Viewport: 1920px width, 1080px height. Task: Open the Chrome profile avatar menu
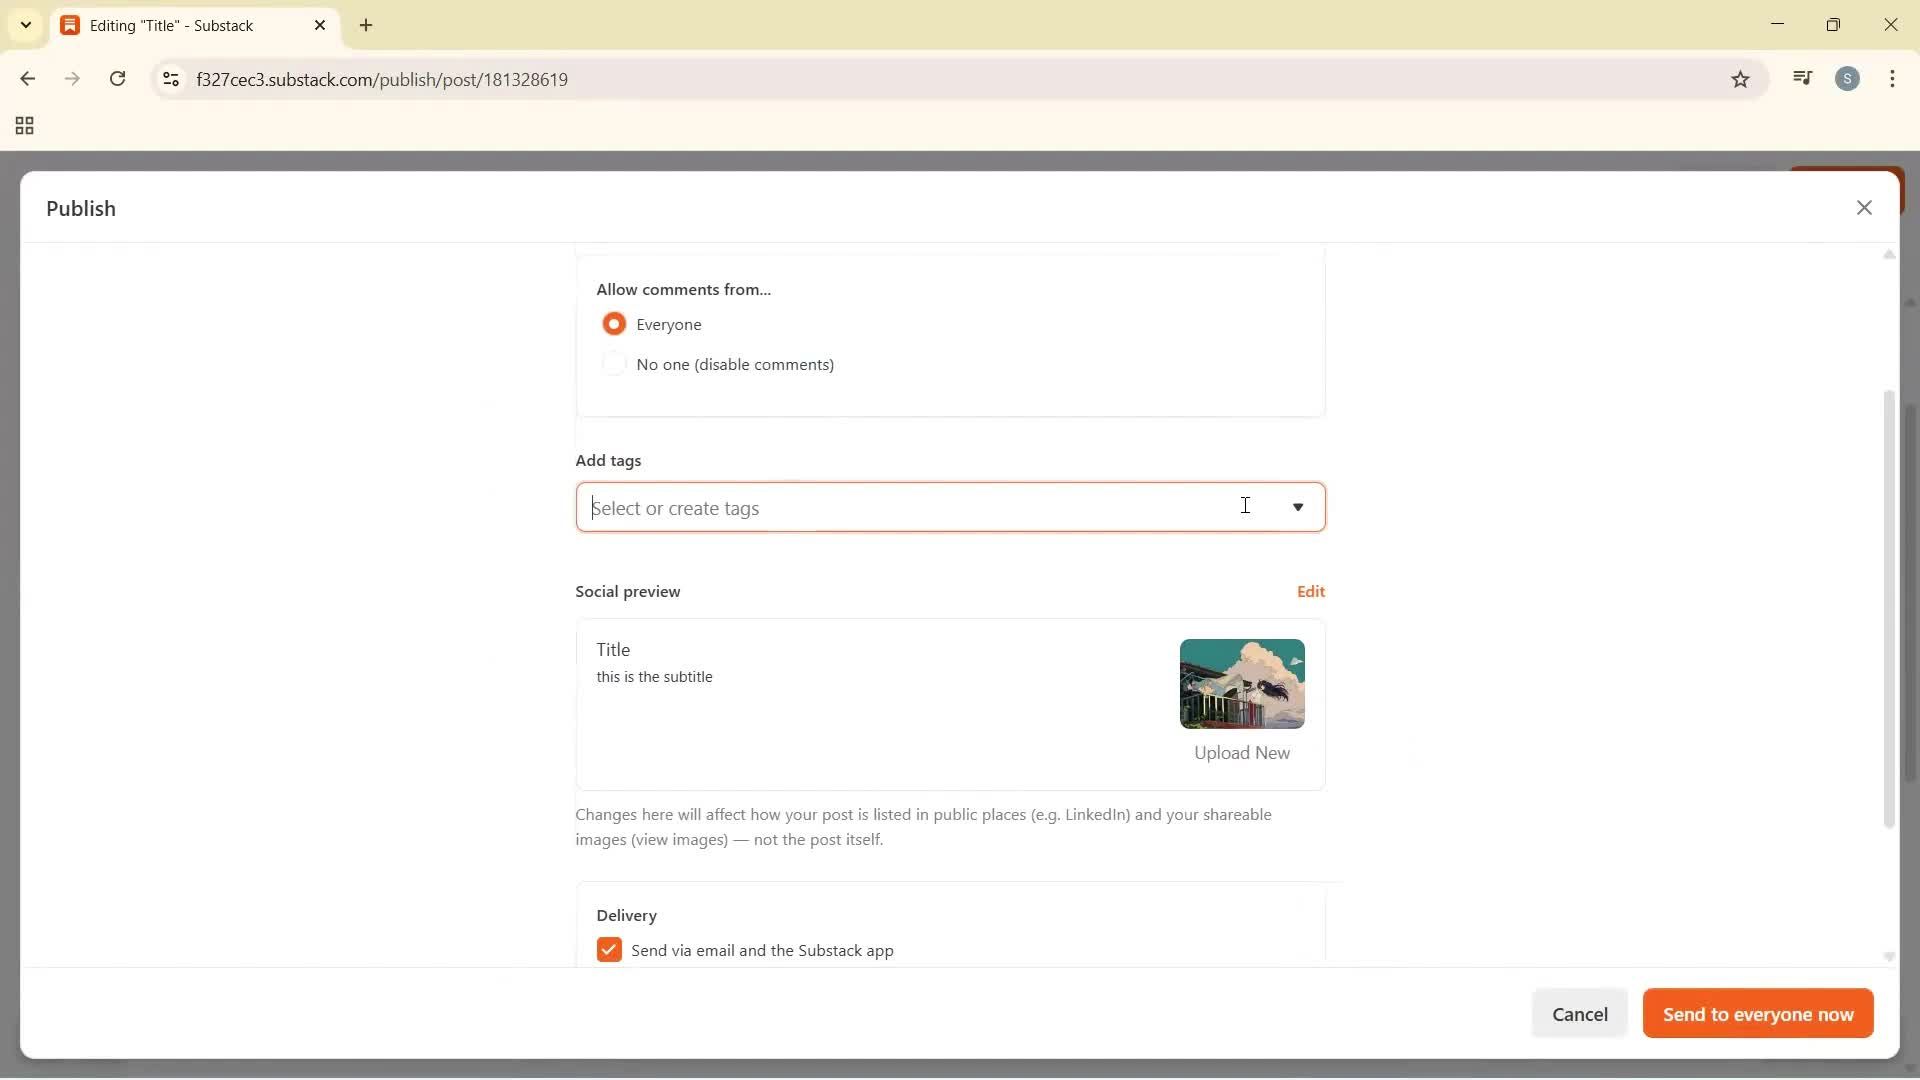1848,78
